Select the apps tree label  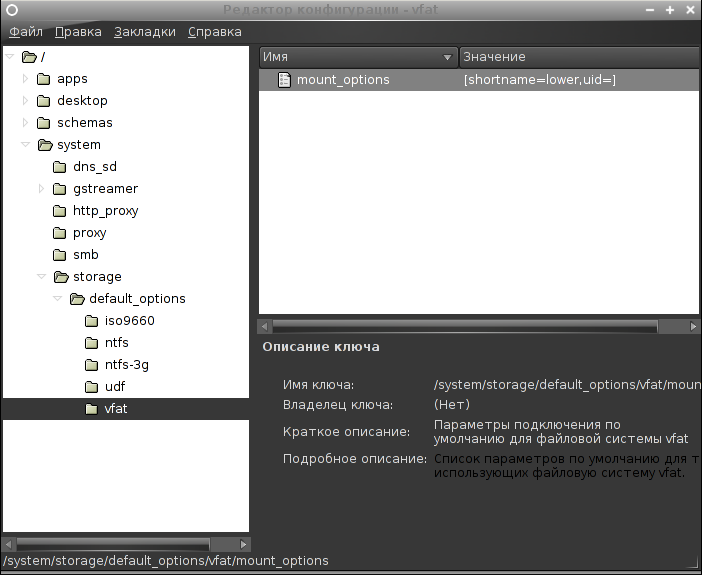72,79
